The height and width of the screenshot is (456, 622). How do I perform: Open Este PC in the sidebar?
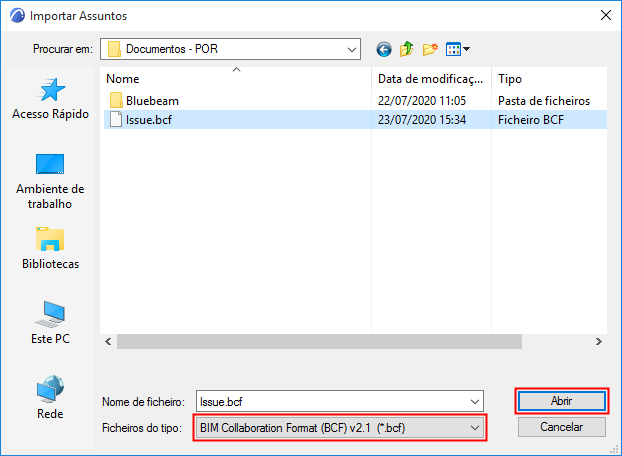pyautogui.click(x=50, y=323)
